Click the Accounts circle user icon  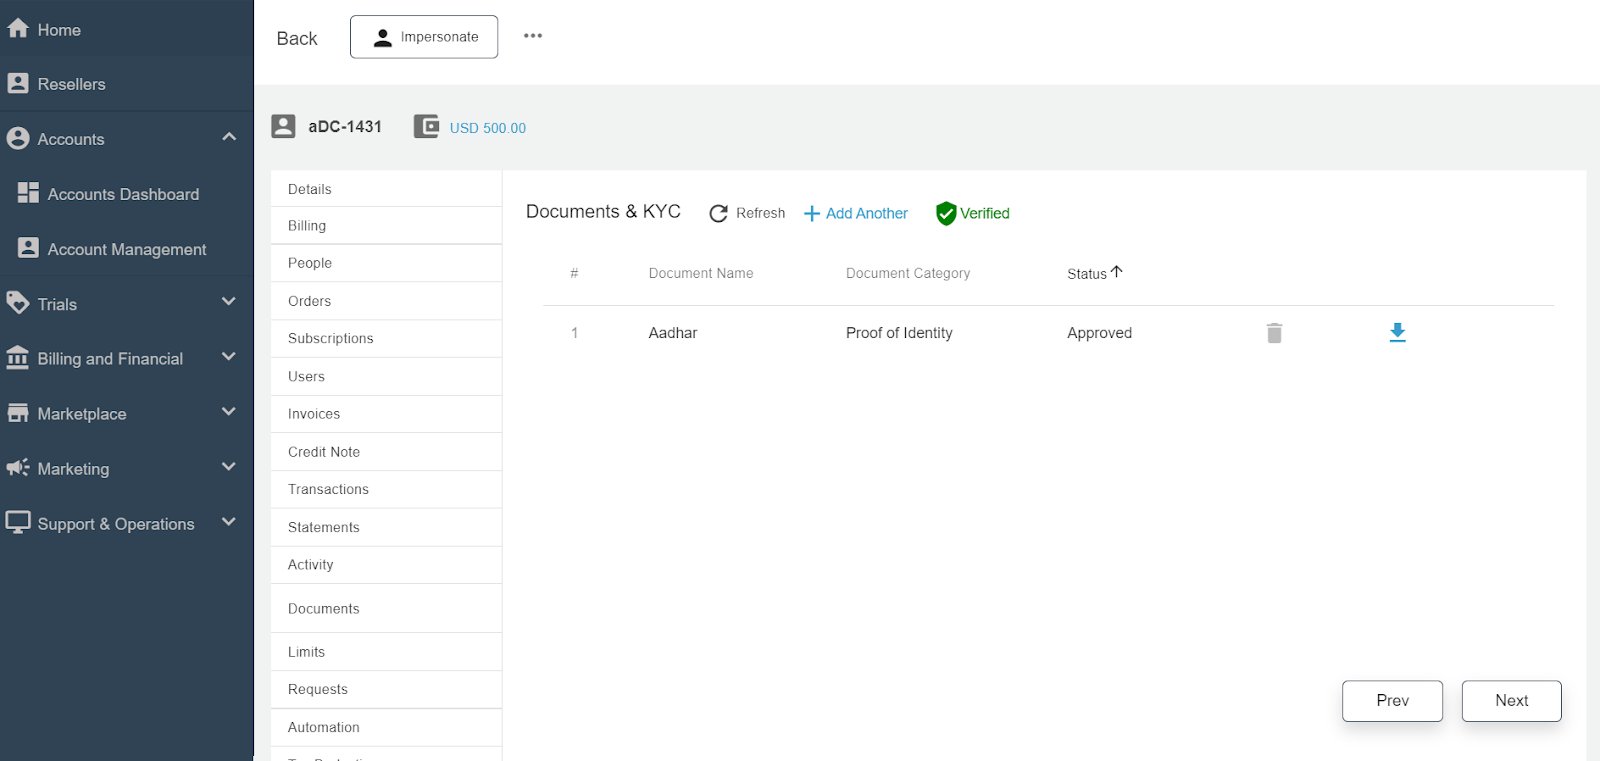tap(17, 138)
